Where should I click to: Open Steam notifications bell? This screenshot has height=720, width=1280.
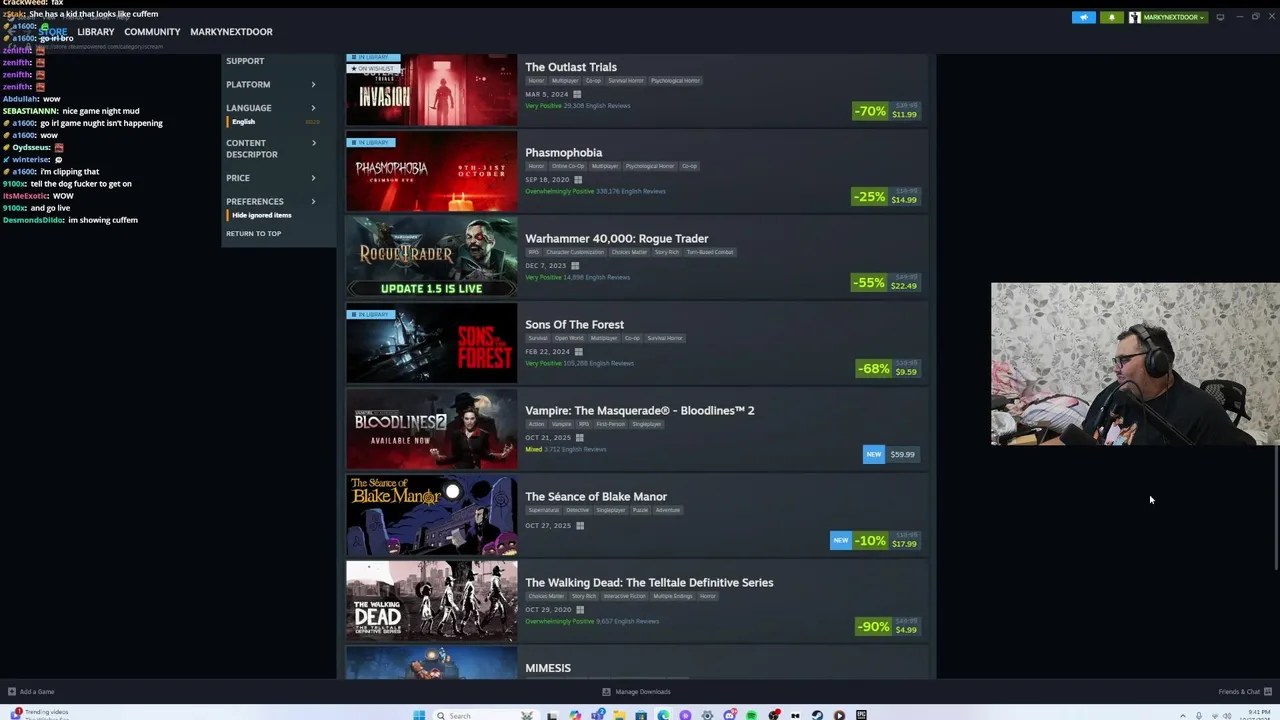click(x=1111, y=17)
